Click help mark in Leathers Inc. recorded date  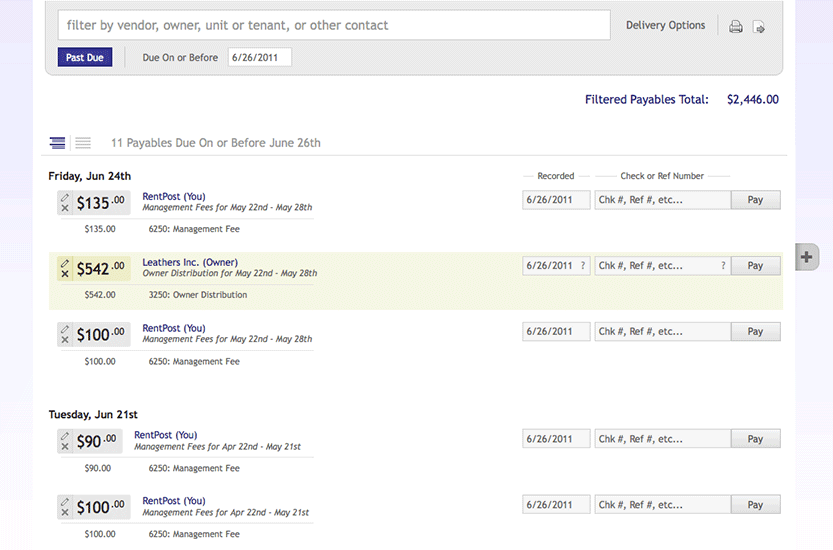pos(583,266)
